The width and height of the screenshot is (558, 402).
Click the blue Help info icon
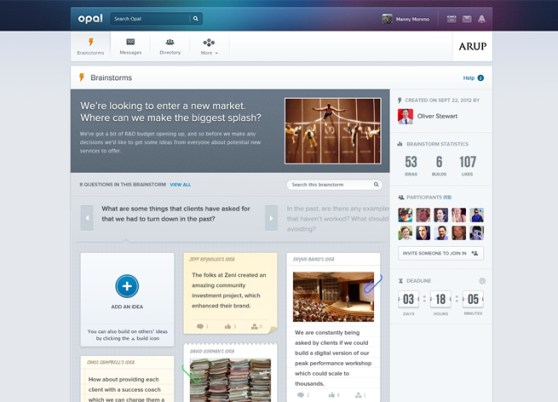480,78
